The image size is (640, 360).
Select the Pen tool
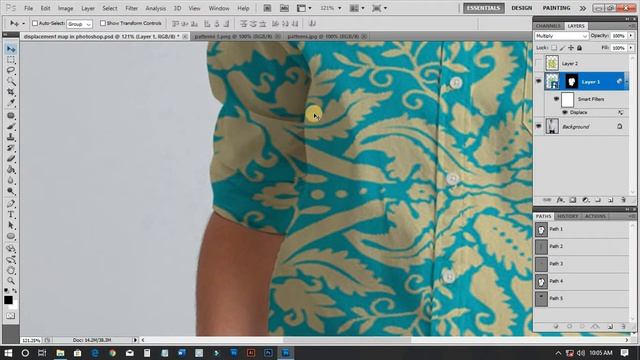(x=11, y=204)
